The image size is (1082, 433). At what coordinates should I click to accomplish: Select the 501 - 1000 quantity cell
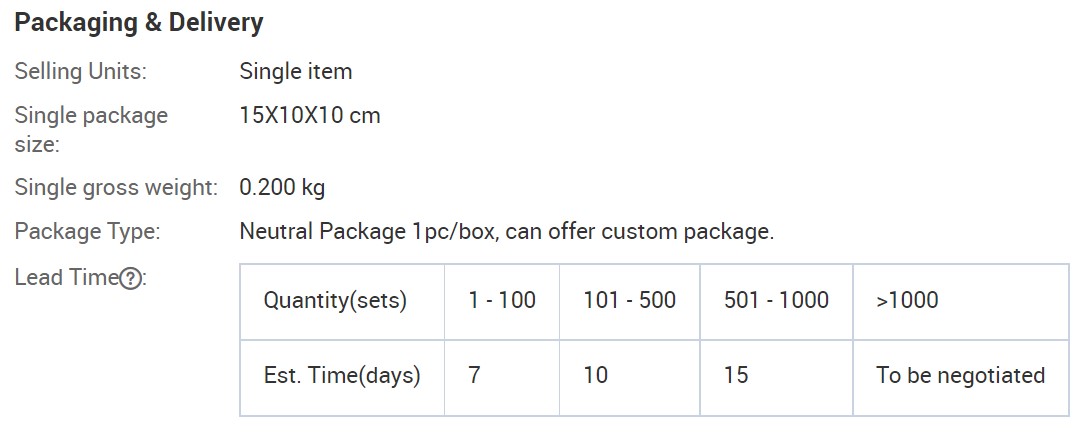776,302
